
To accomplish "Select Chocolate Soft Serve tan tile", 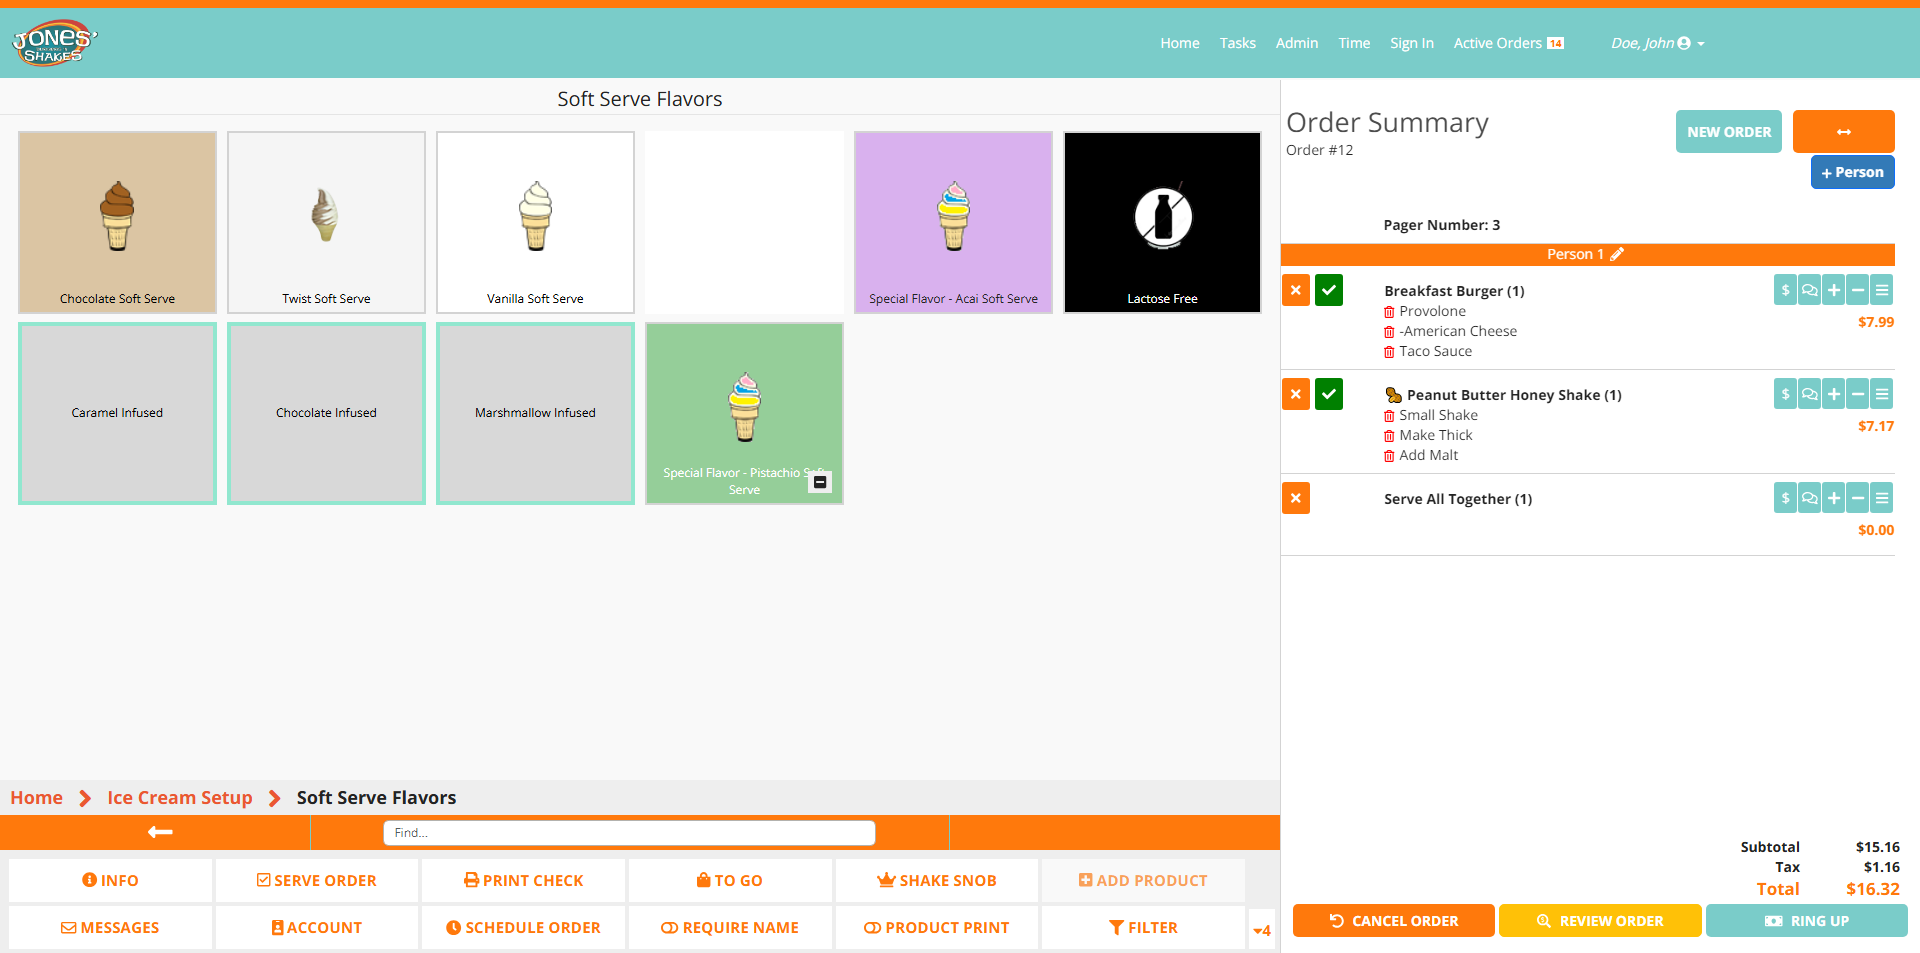I will [x=117, y=222].
